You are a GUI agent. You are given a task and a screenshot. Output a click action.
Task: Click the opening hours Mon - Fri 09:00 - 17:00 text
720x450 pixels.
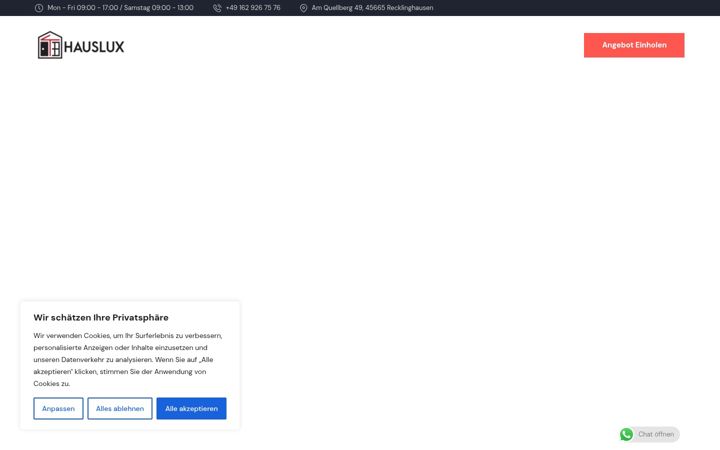click(120, 8)
